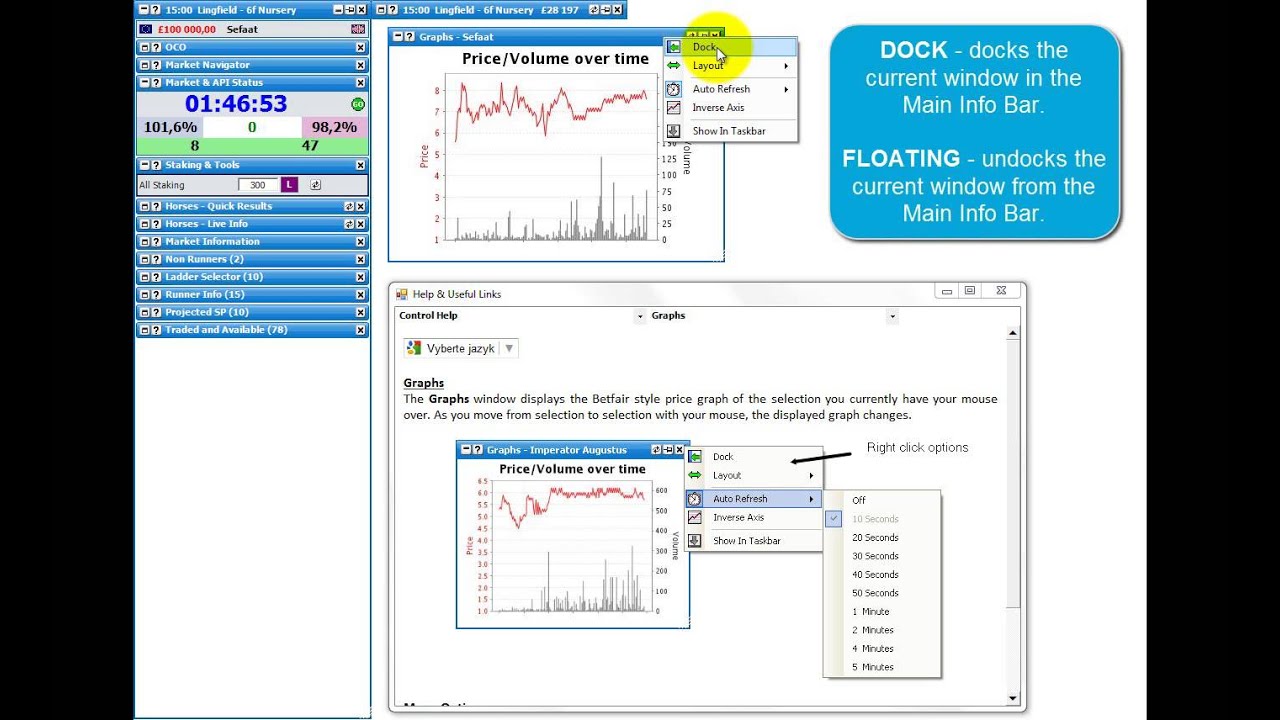
Task: Click the 98,2% lay book value
Action: 334,127
